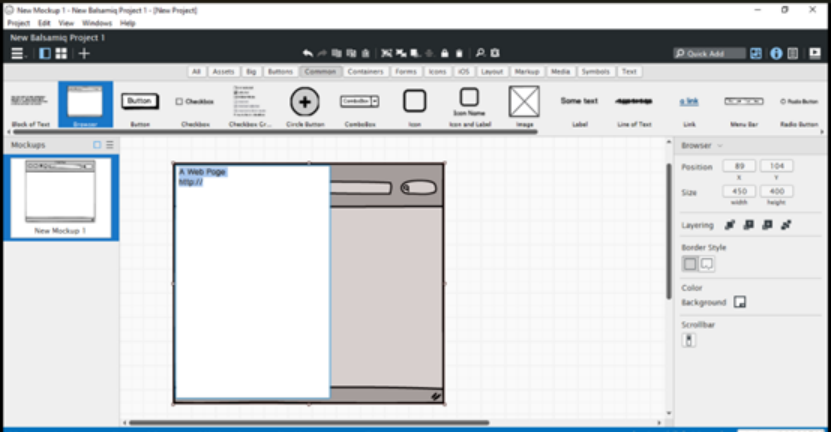Pick the Icon and Label control
Image resolution: width=831 pixels, height=432 pixels.
470,105
